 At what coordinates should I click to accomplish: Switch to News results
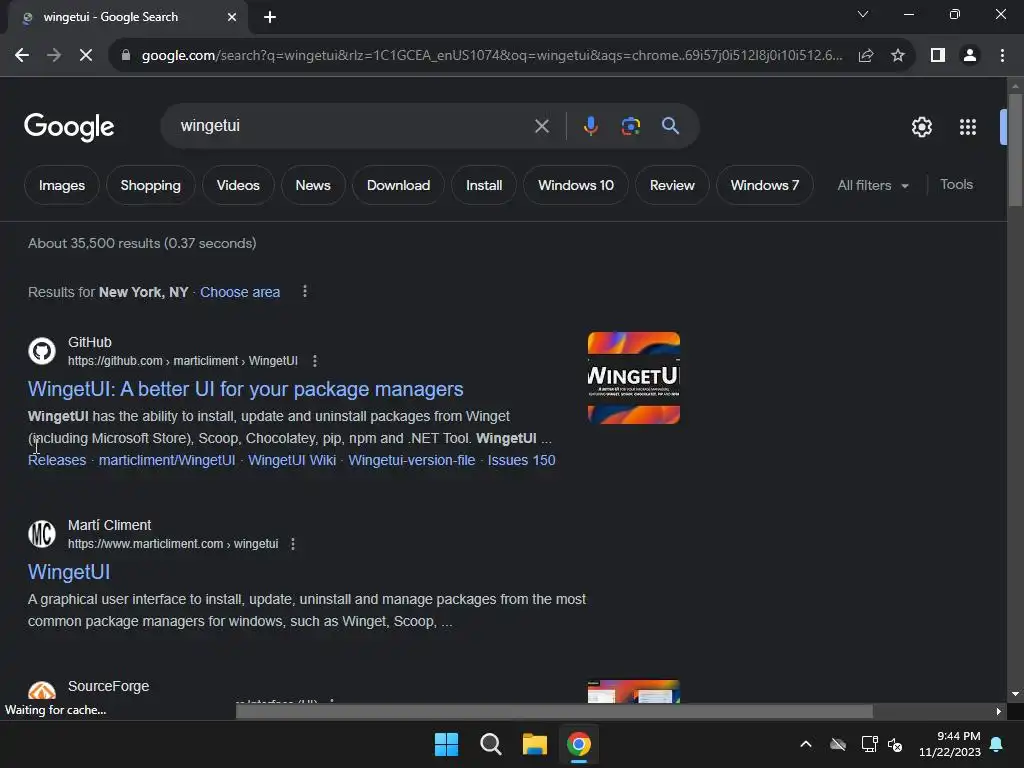pos(313,185)
